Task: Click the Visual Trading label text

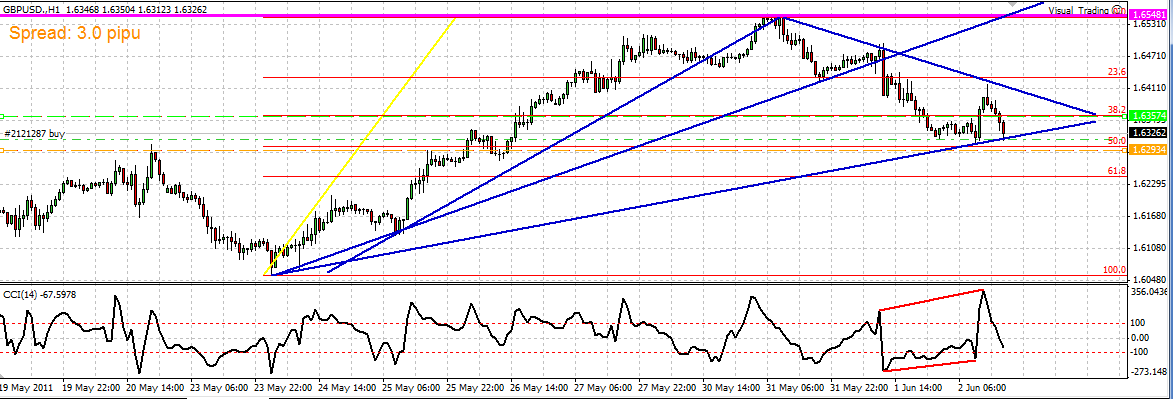Action: pos(1079,10)
